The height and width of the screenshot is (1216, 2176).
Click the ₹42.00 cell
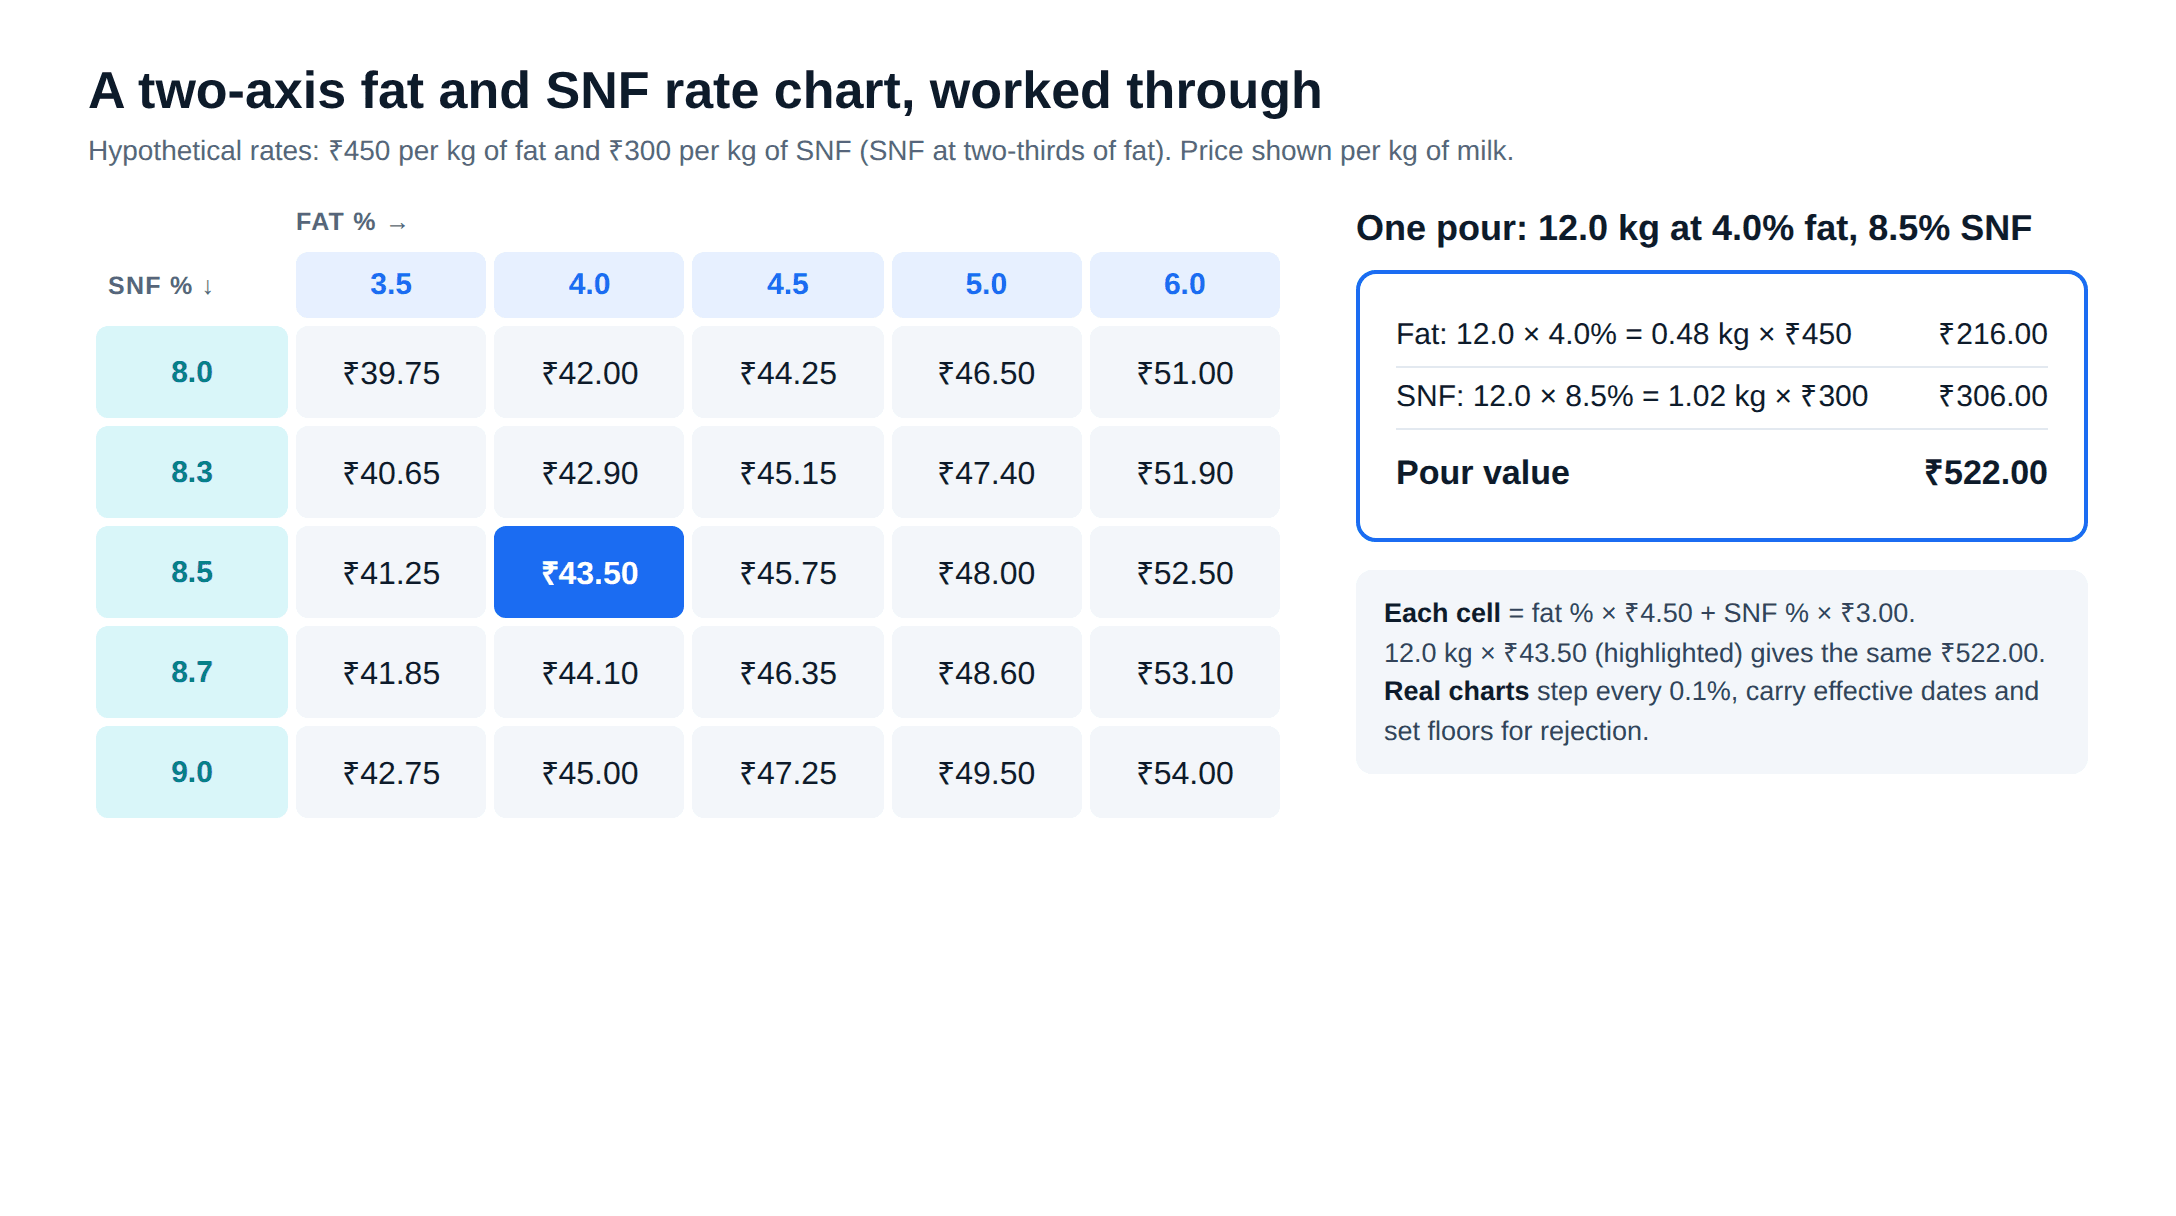589,372
